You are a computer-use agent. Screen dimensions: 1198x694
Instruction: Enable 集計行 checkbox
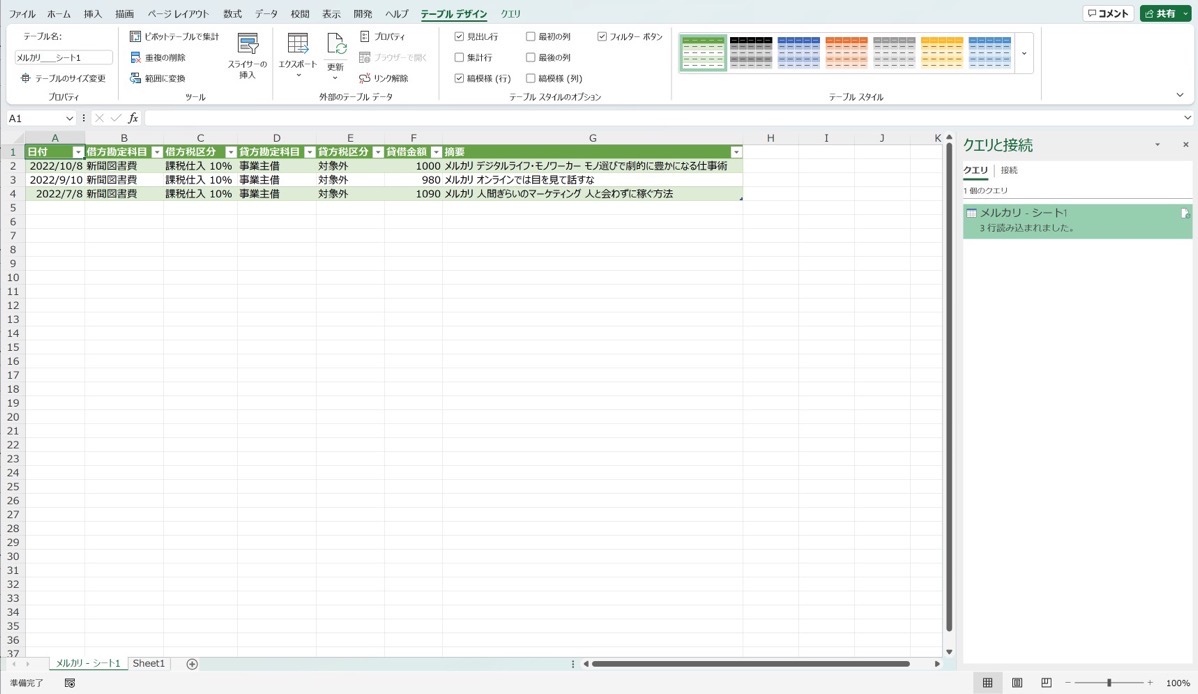pyautogui.click(x=459, y=57)
